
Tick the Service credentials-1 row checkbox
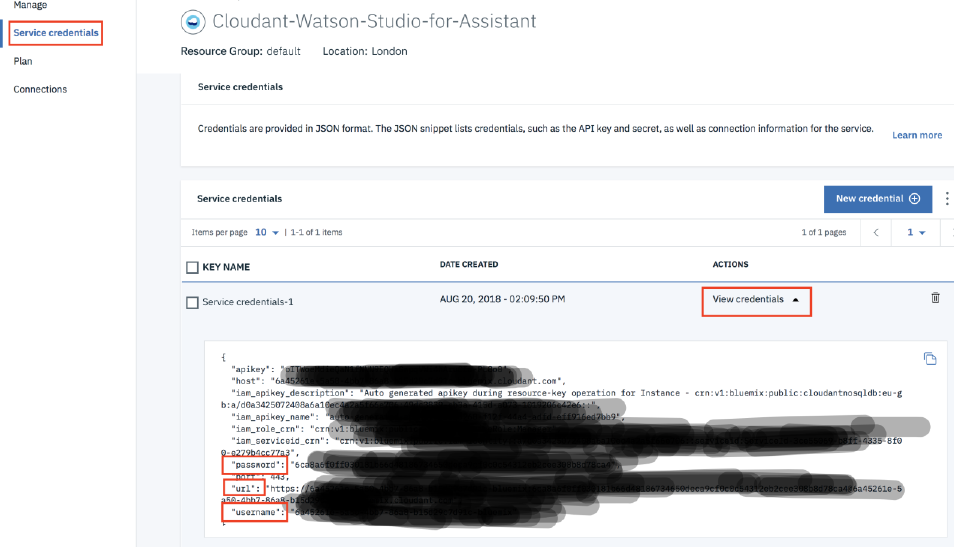click(192, 302)
